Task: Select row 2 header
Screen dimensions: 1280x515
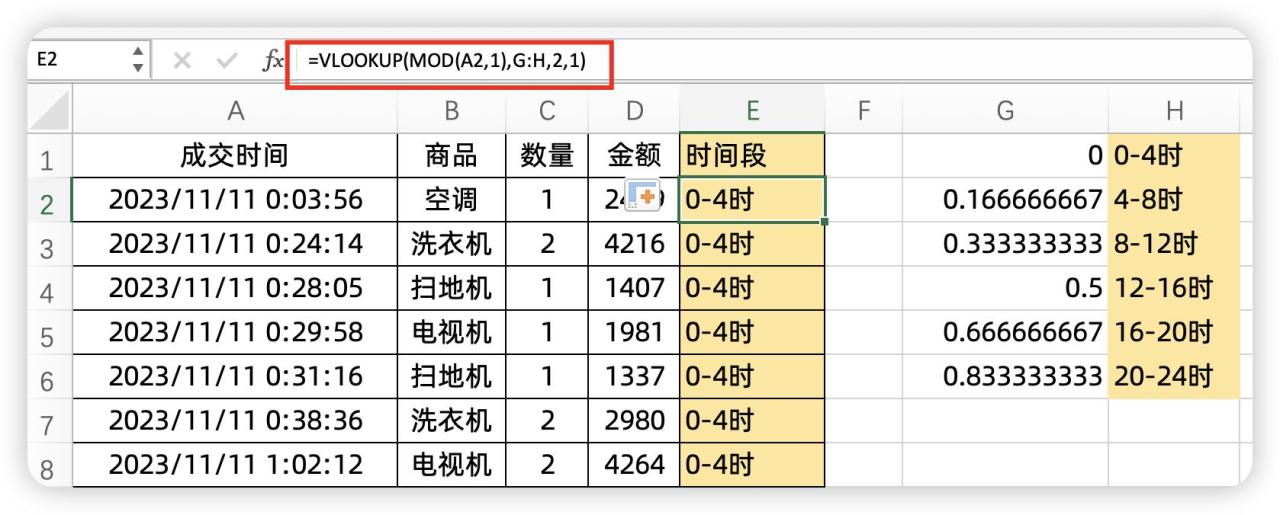Action: point(52,202)
